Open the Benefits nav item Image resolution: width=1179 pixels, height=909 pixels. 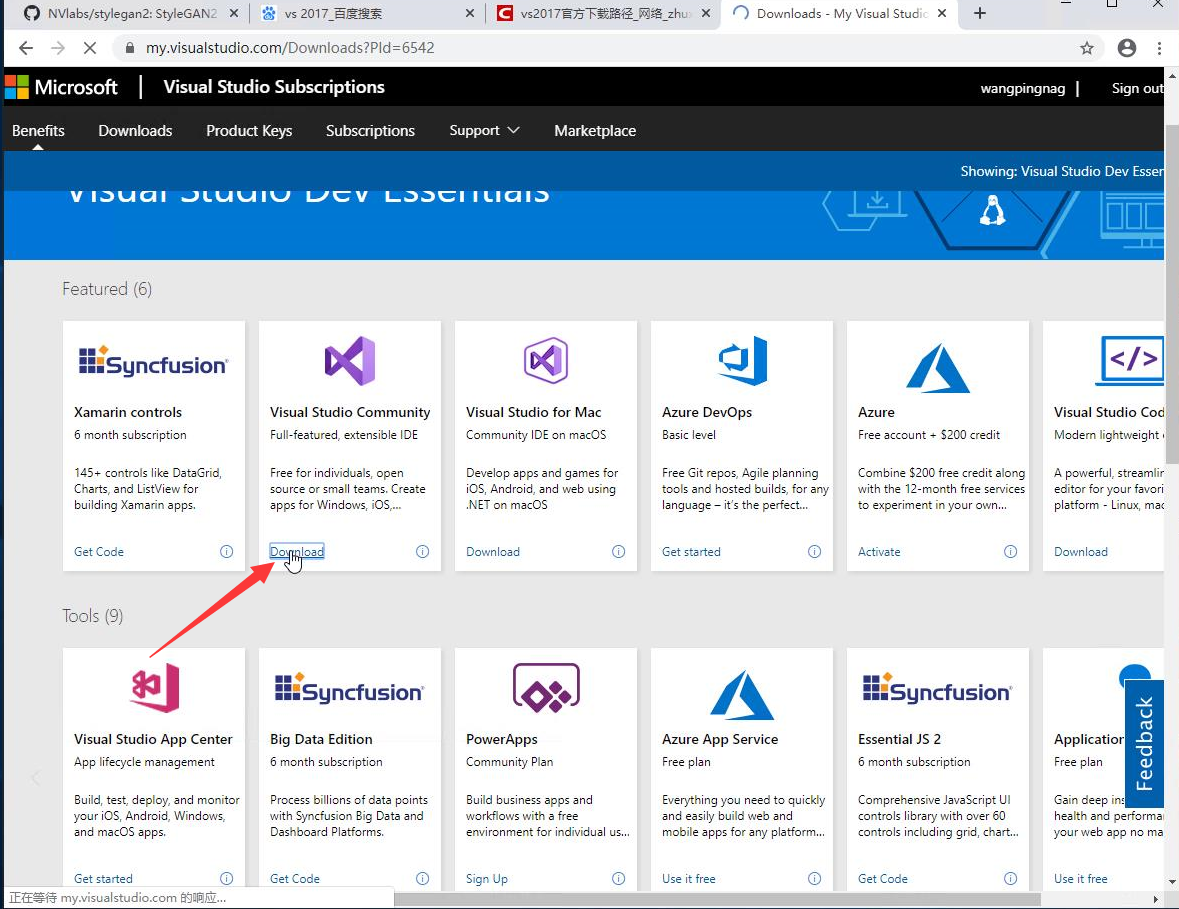click(38, 131)
